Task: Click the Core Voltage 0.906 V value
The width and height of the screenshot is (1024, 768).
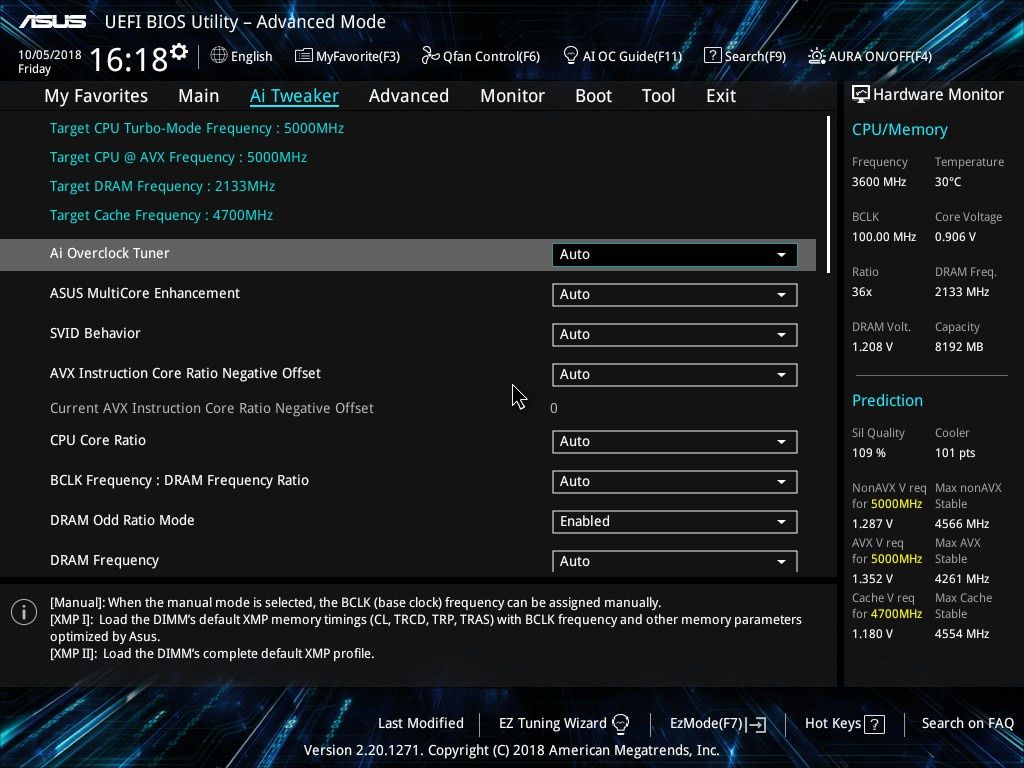Action: coord(955,237)
